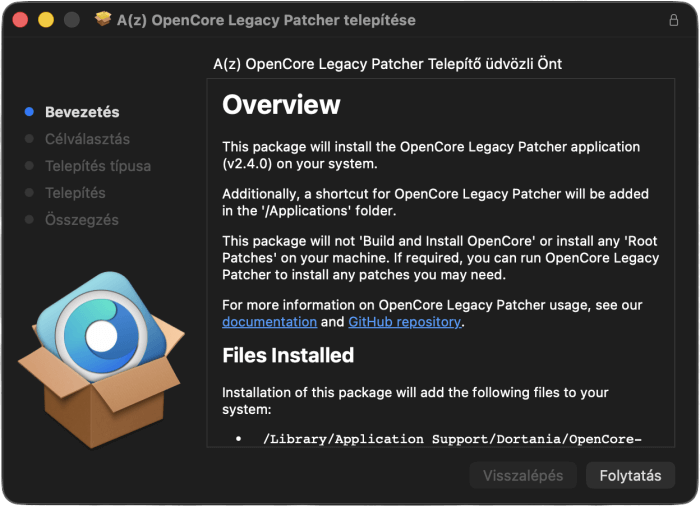The width and height of the screenshot is (700, 506).
Task: Click the /Library/Application Support path entry
Action: tap(452, 439)
